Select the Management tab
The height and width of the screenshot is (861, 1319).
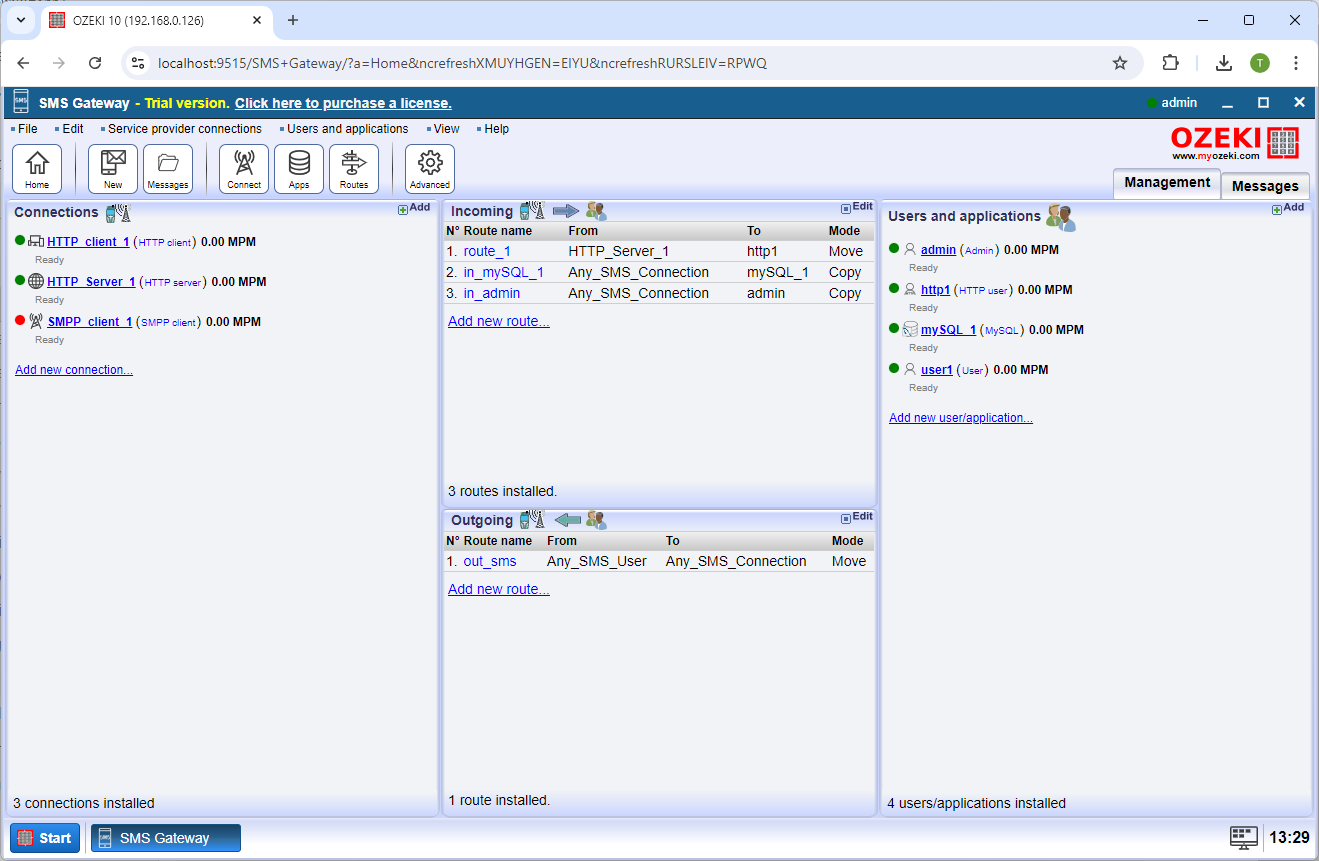1166,182
